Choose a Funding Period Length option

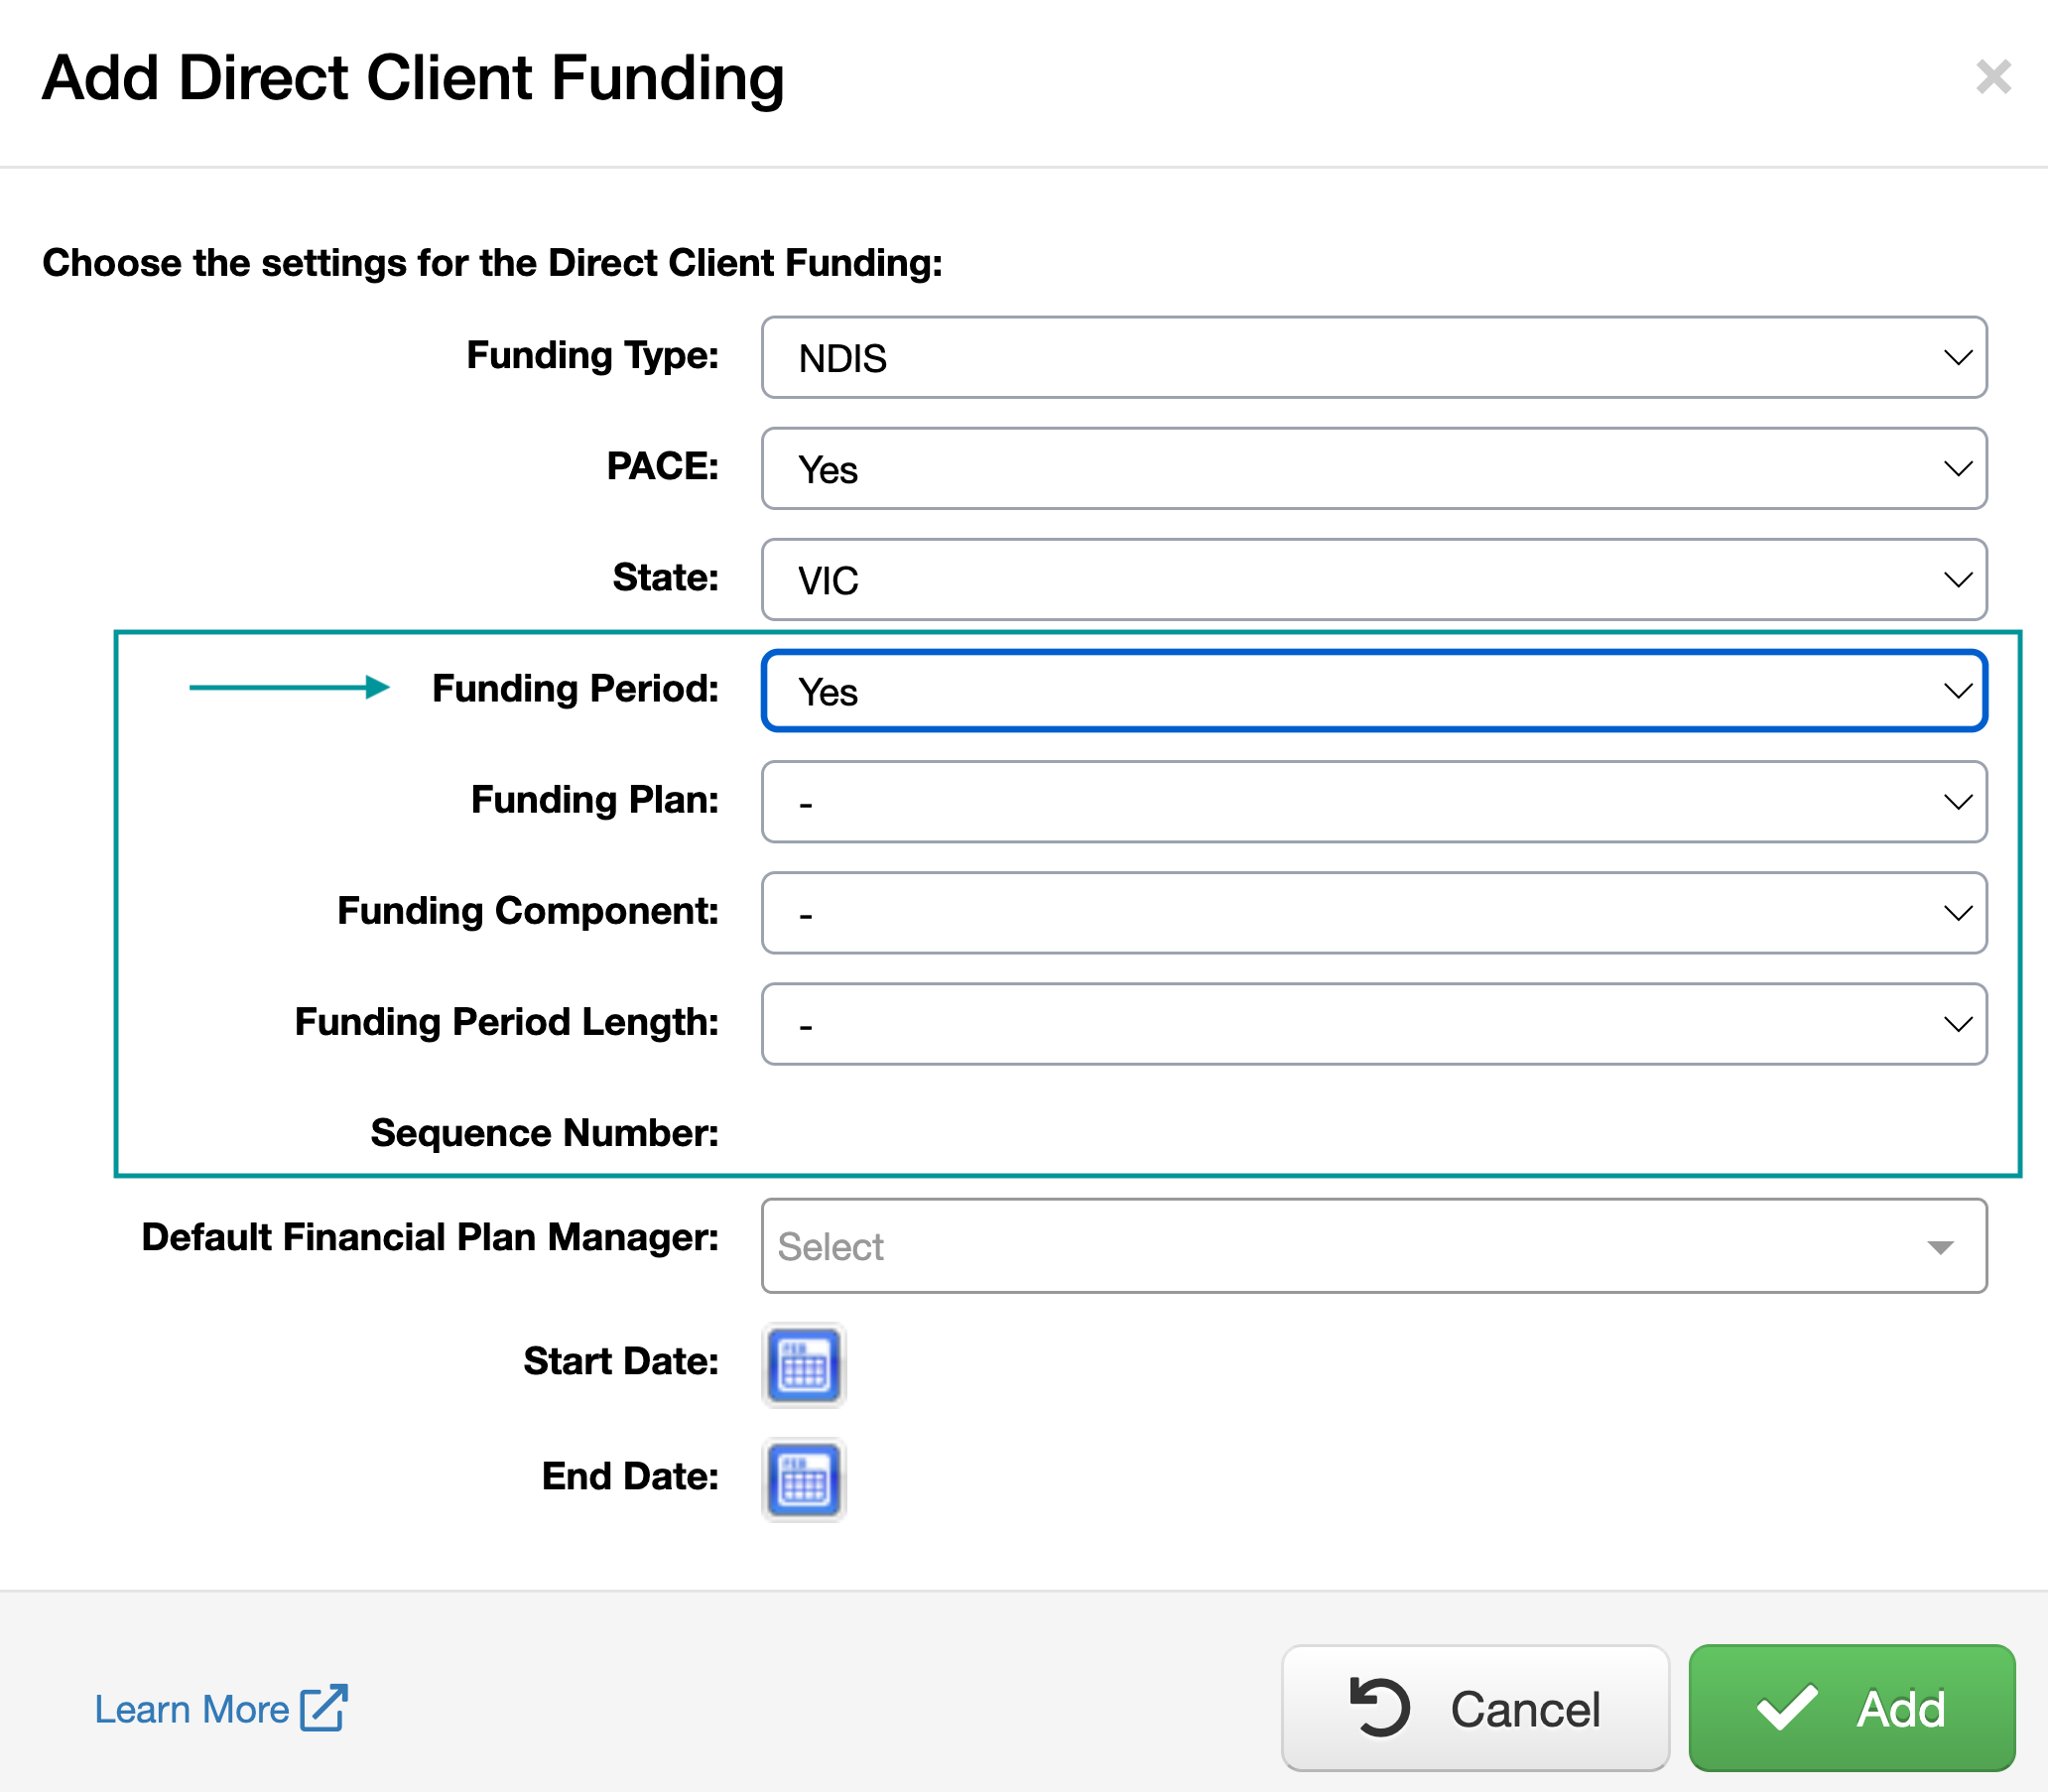tap(1373, 1024)
